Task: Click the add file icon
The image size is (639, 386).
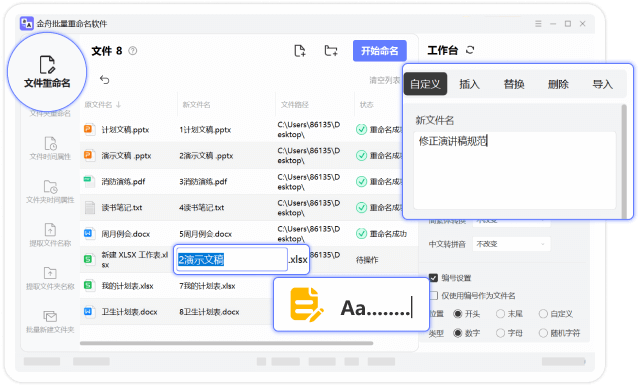Action: point(300,51)
